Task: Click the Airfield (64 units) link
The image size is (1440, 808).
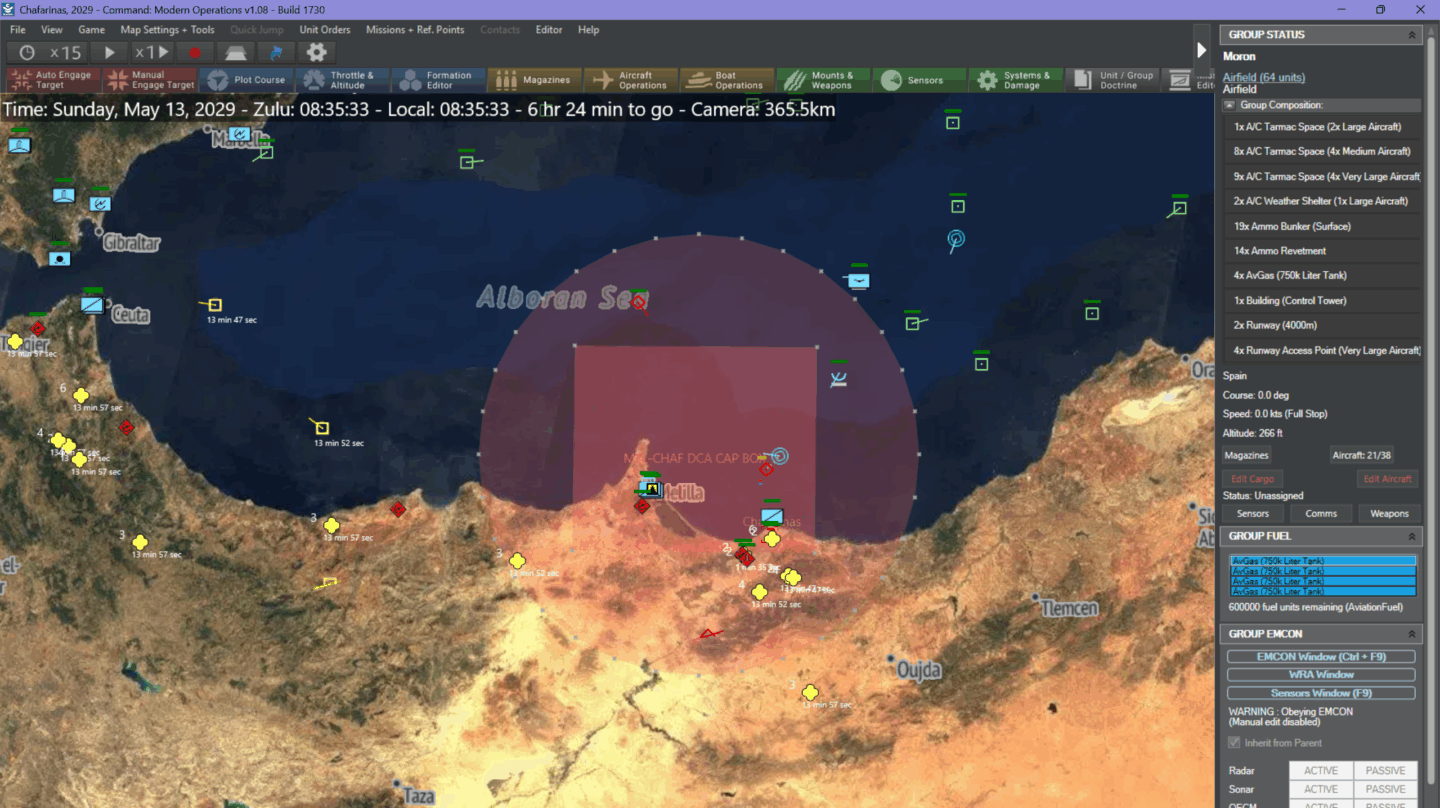Action: [x=1263, y=77]
